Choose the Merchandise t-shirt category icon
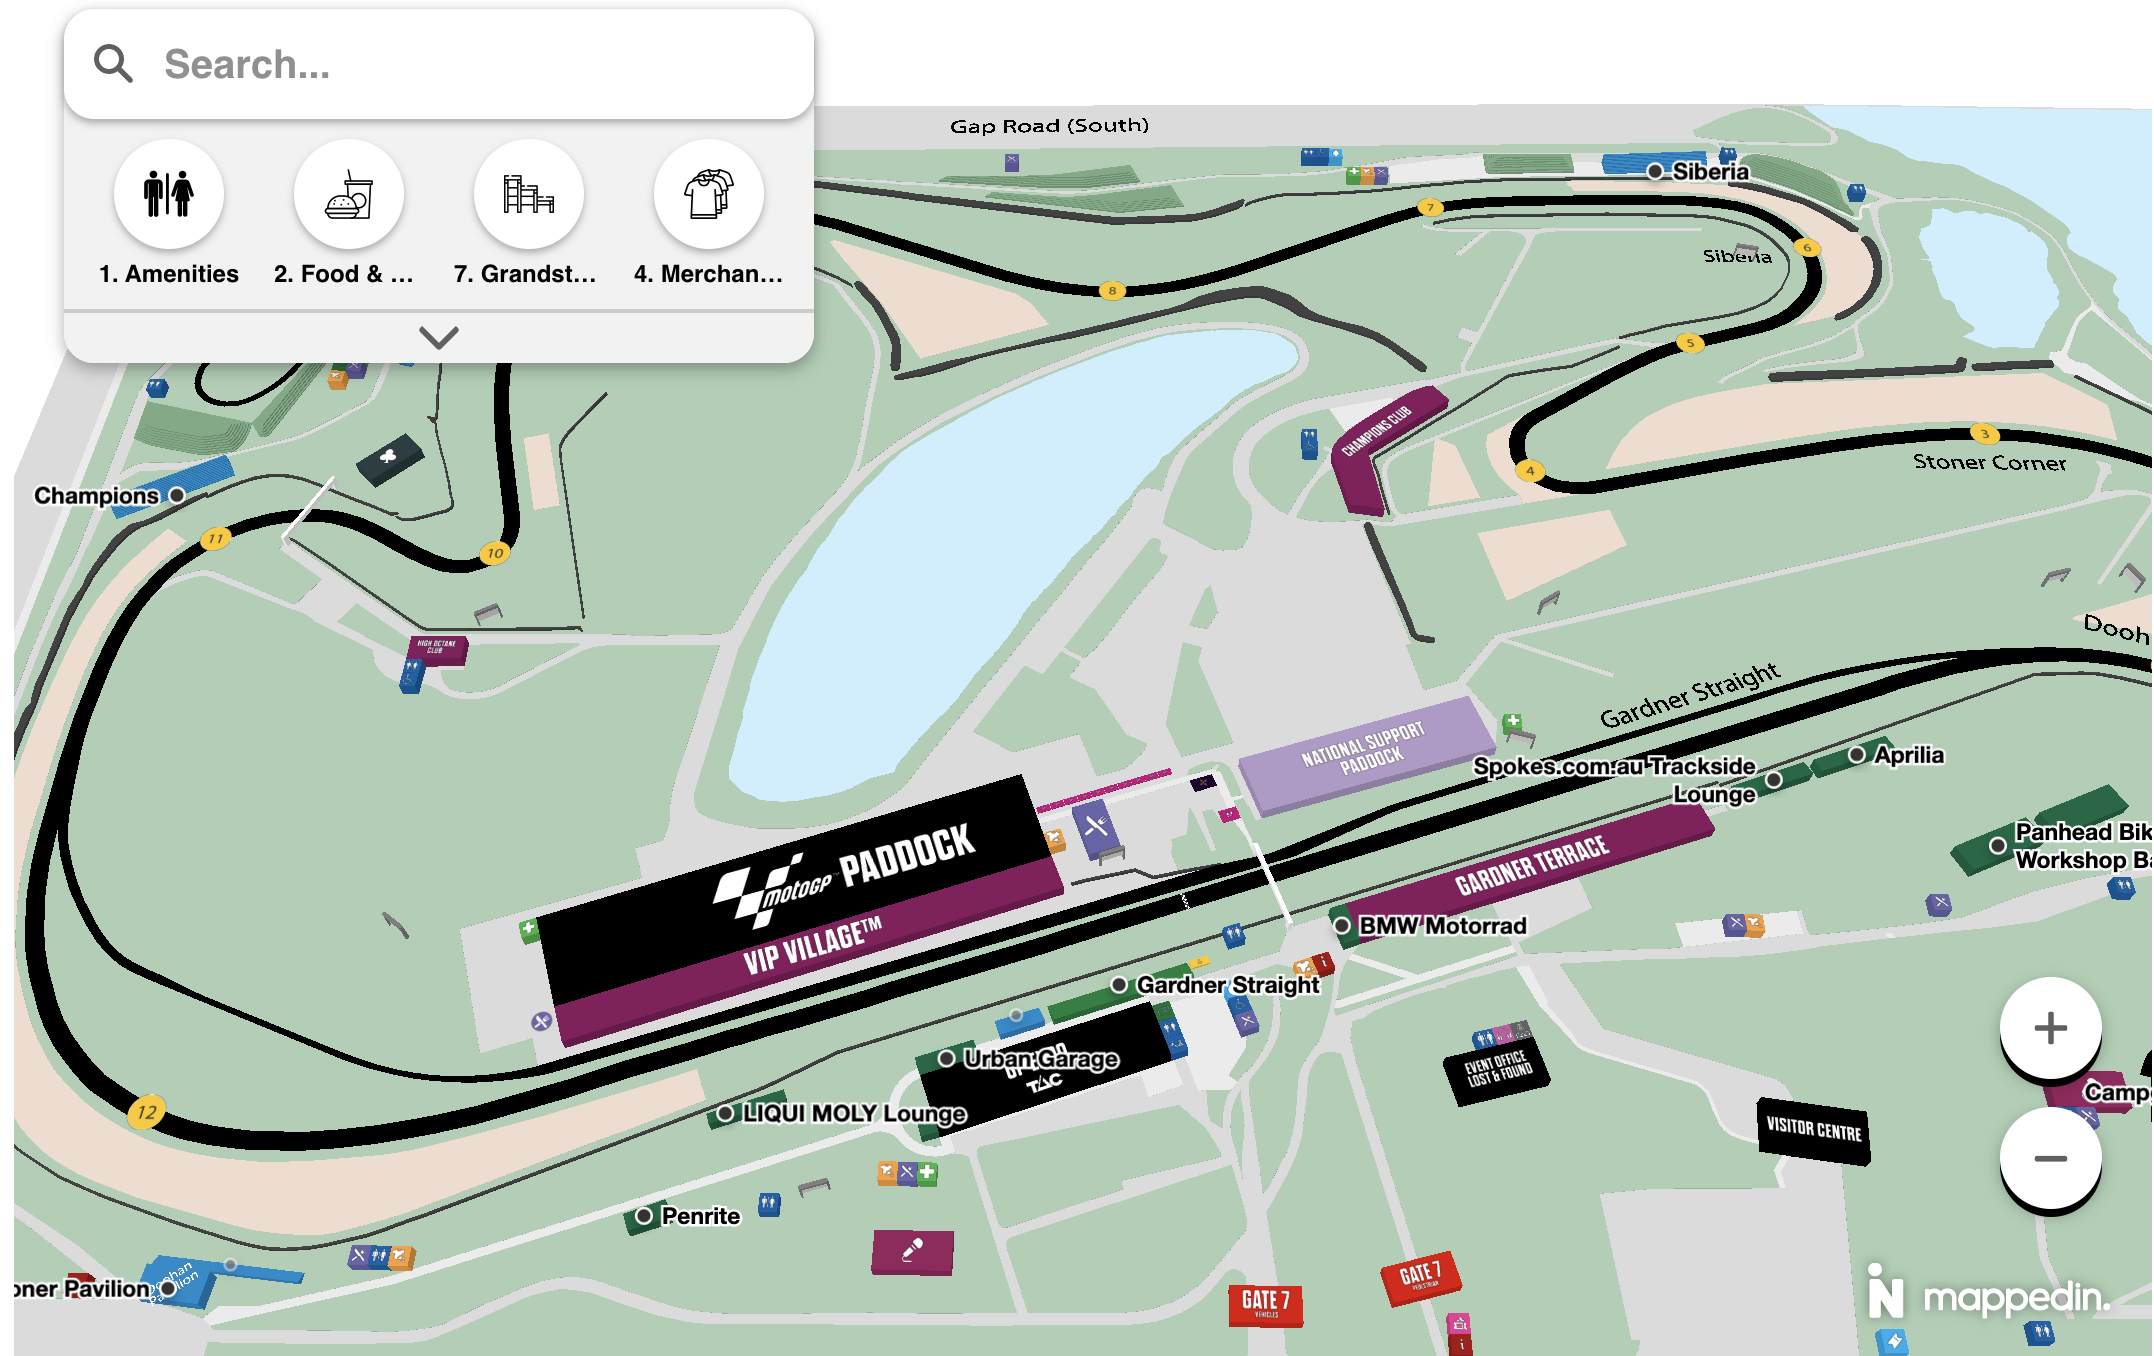 pyautogui.click(x=708, y=194)
